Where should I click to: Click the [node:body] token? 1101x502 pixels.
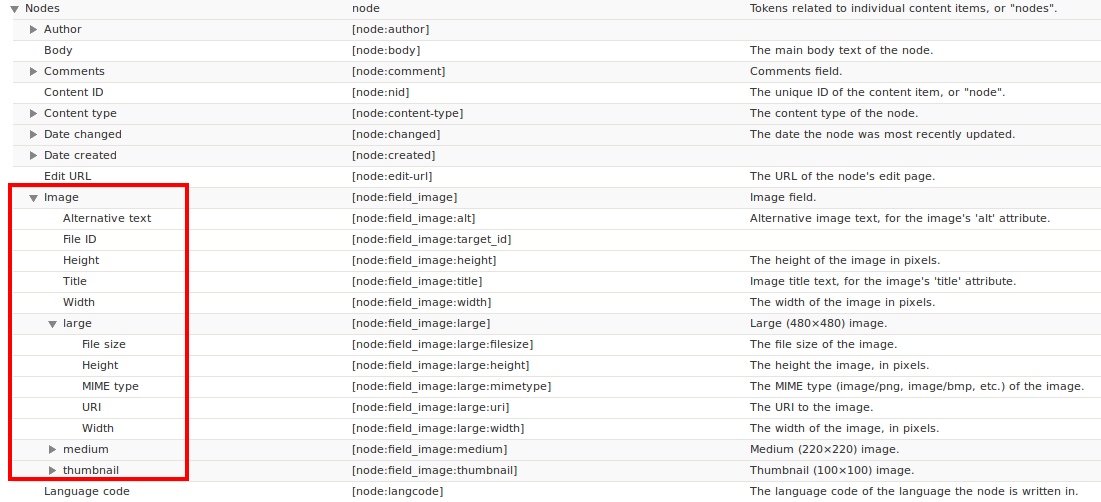point(385,50)
